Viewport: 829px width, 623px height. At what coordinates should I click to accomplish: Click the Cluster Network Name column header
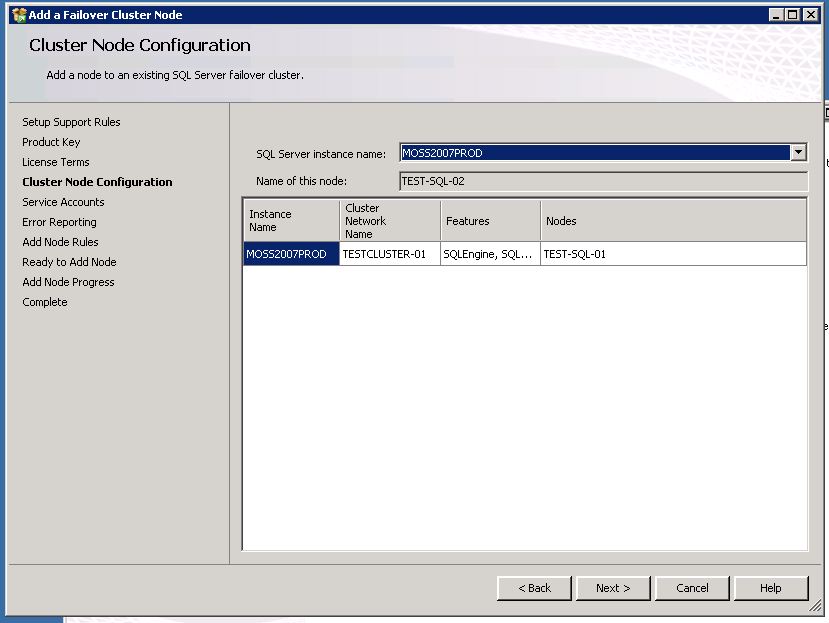coord(390,221)
